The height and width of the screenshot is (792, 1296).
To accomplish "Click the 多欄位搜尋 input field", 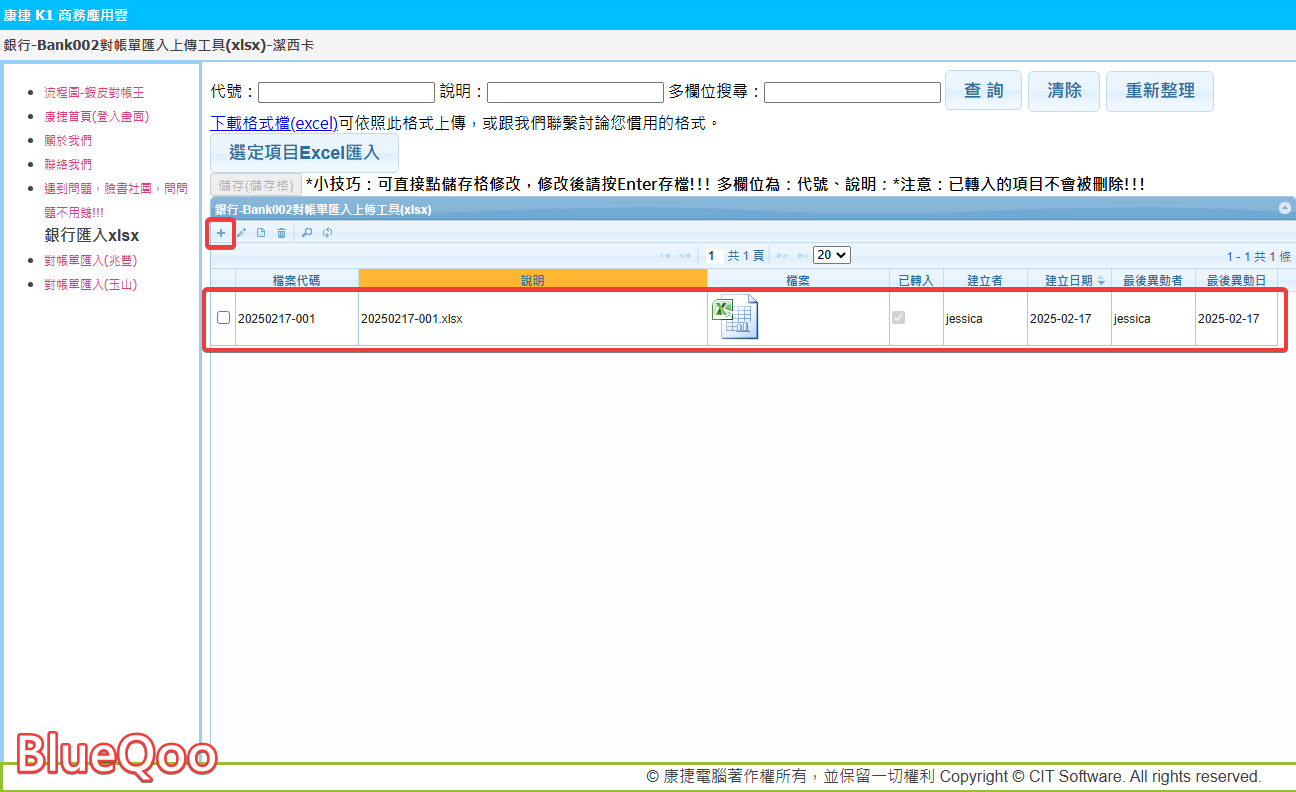I will (852, 92).
